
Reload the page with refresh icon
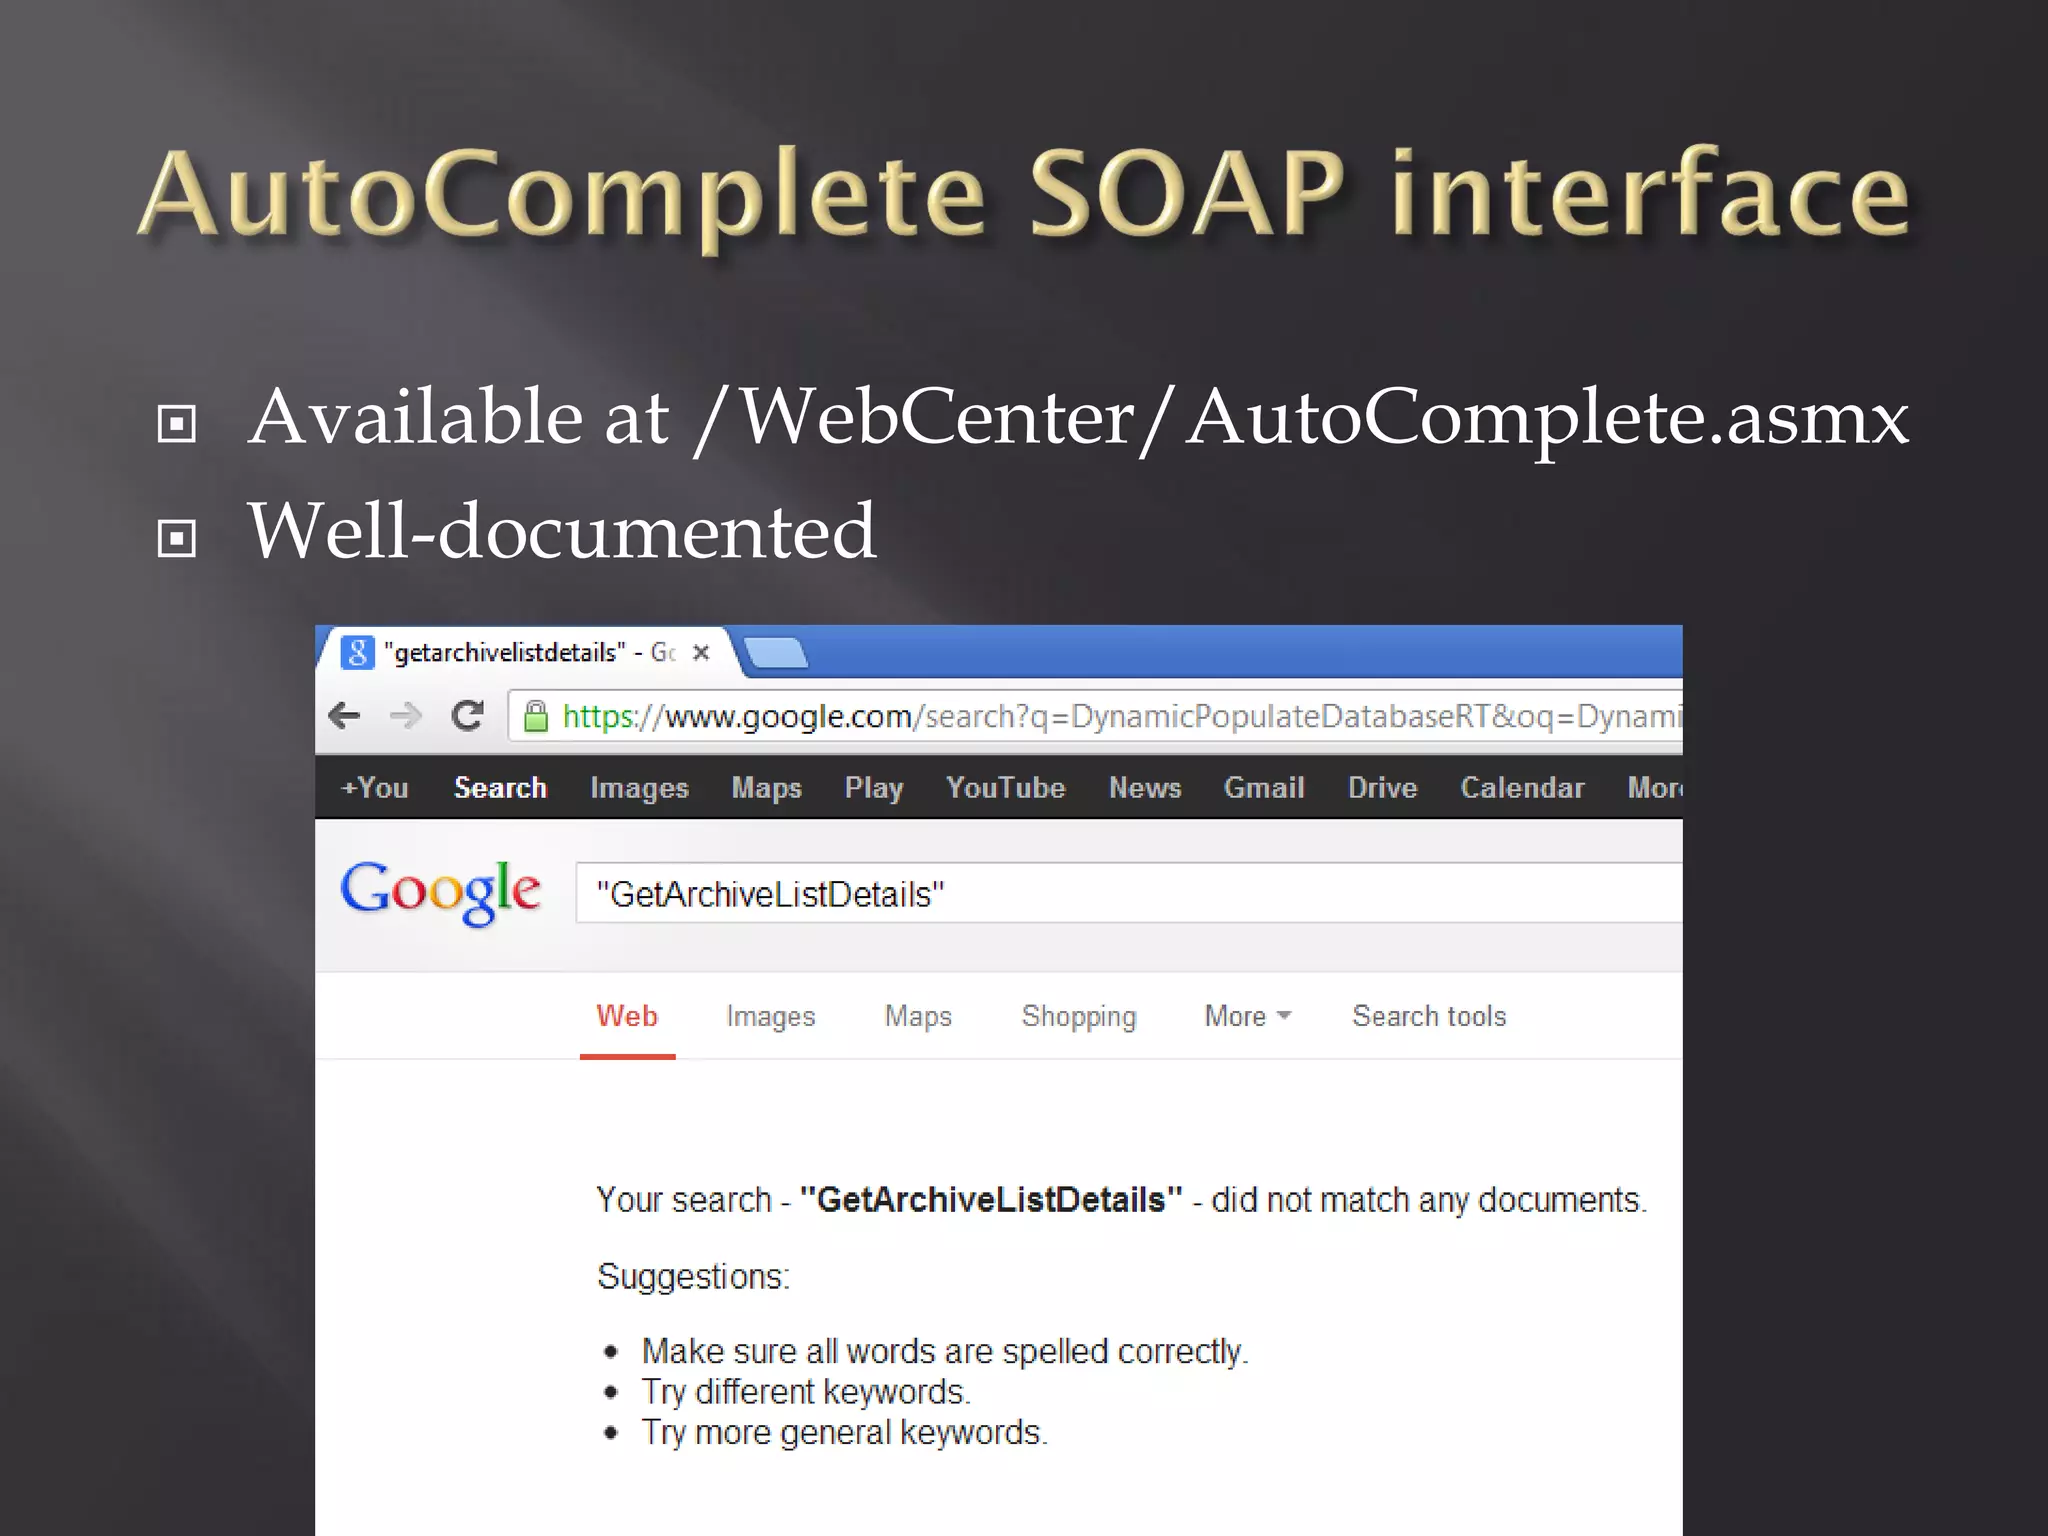(x=467, y=716)
